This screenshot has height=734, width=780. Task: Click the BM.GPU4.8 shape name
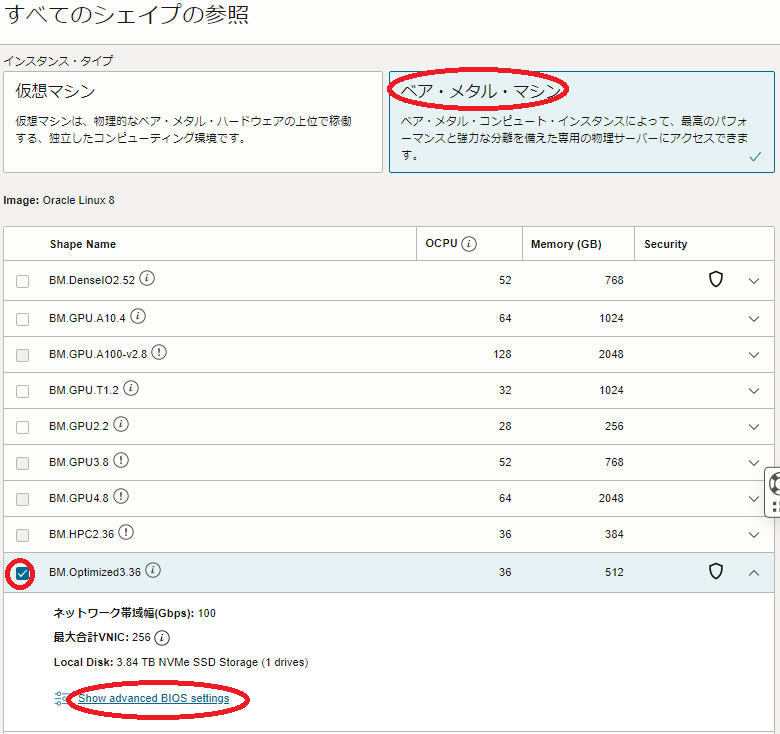[80, 498]
